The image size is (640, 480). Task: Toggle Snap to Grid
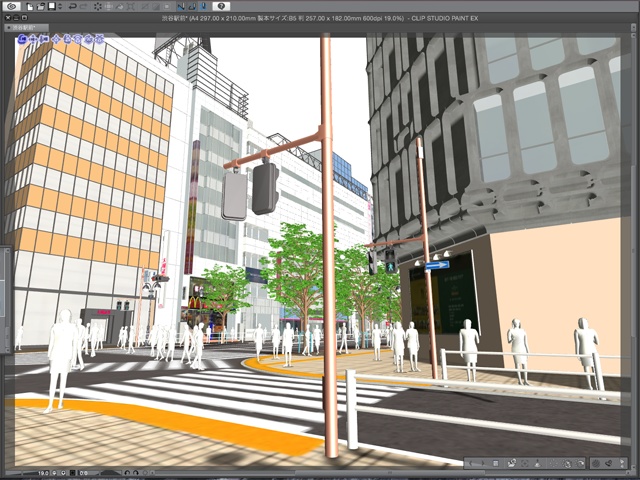(x=203, y=7)
